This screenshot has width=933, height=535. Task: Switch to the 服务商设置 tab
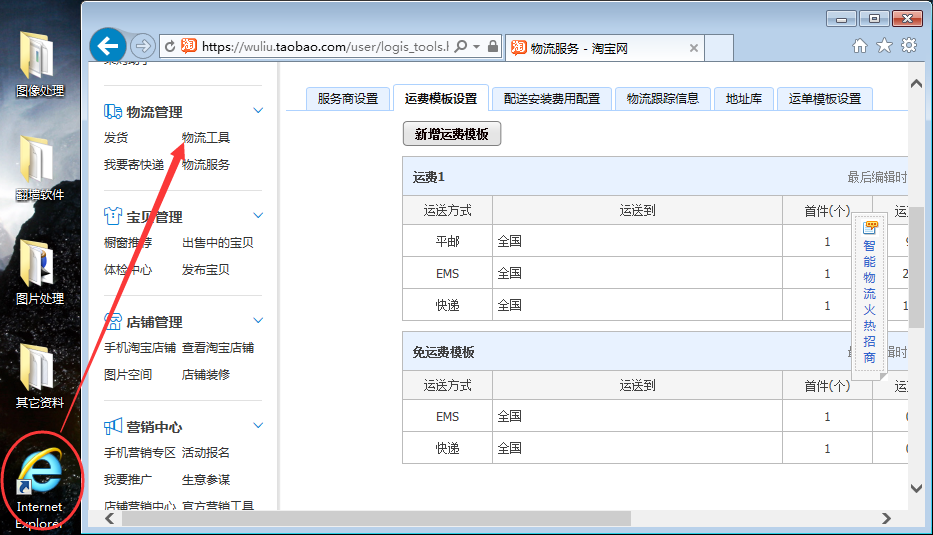click(x=347, y=98)
